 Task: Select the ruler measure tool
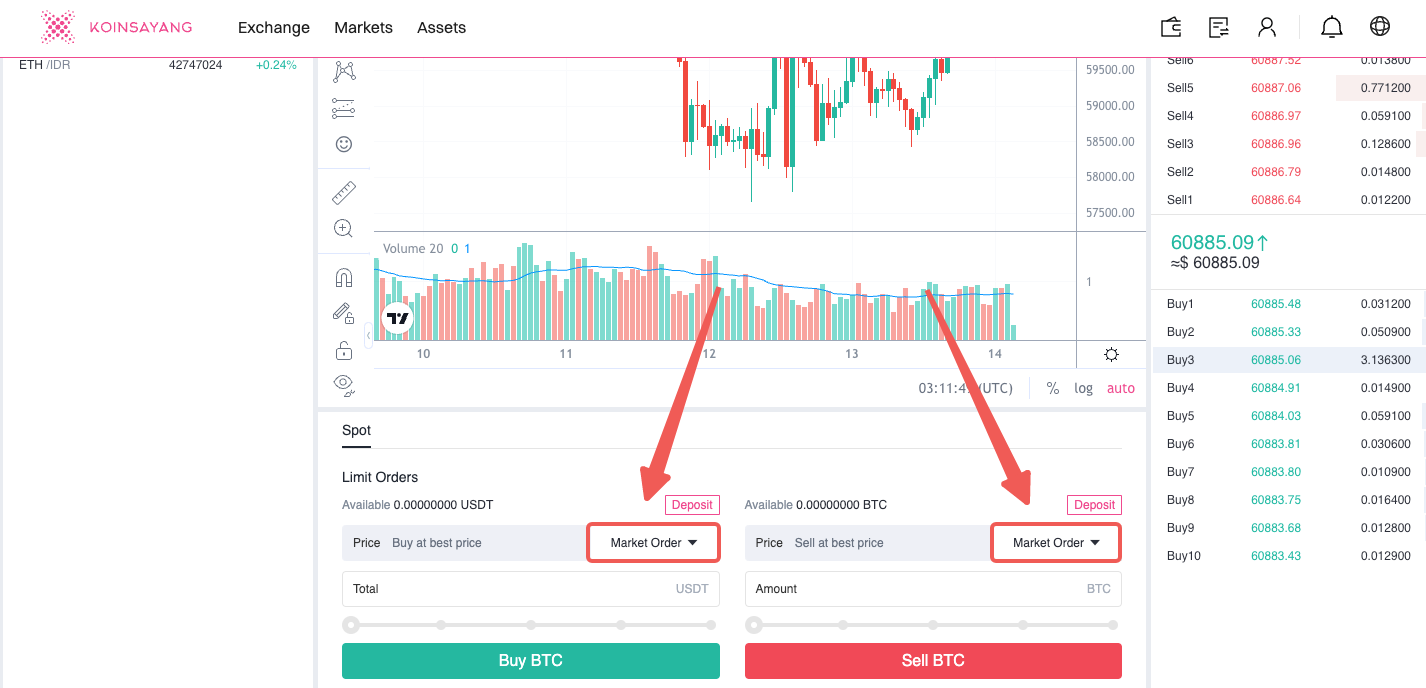click(x=344, y=191)
